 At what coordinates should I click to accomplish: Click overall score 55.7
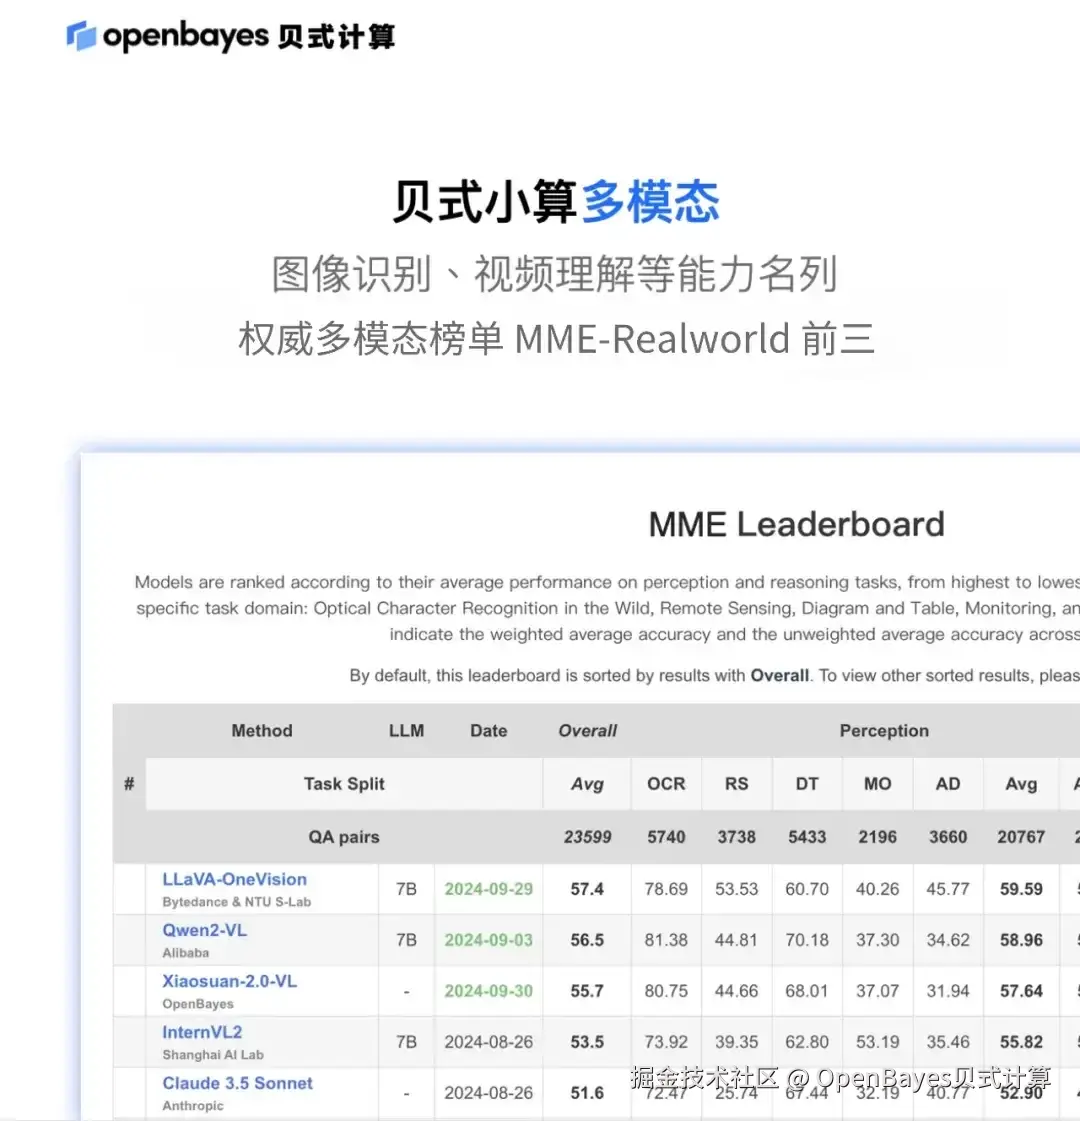588,991
